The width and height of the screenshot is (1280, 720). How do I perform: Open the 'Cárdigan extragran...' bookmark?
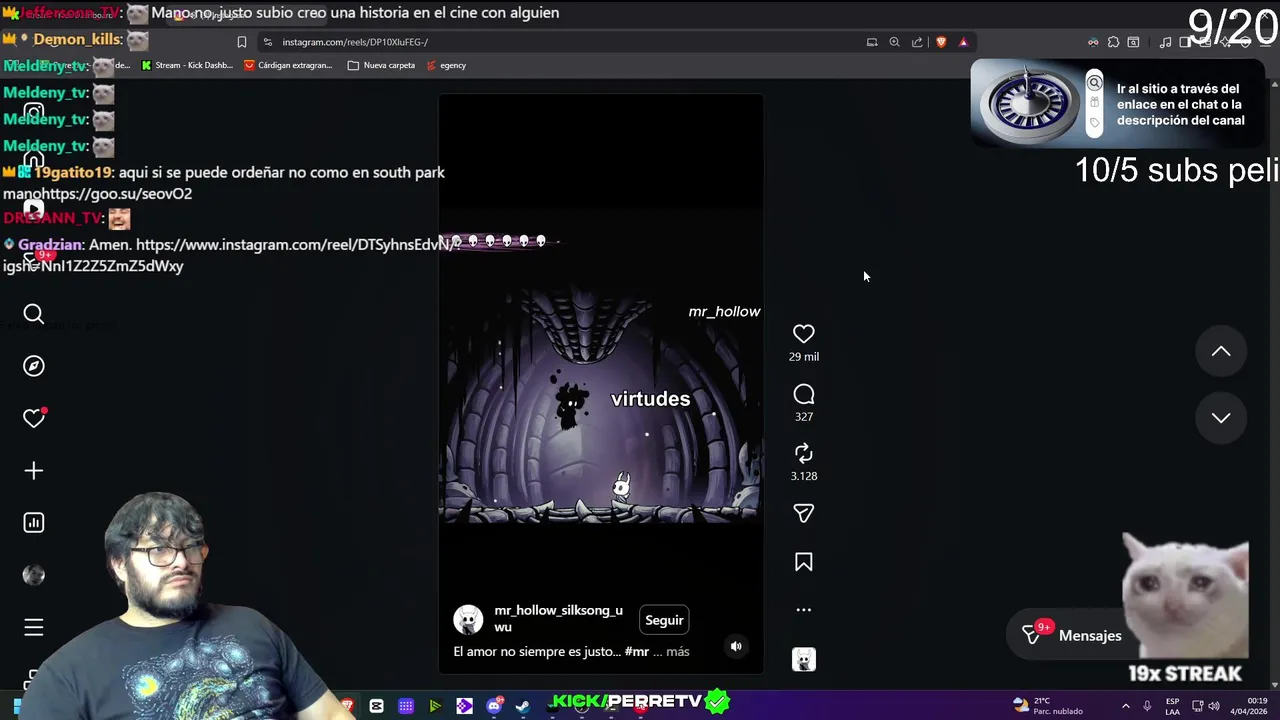288,65
